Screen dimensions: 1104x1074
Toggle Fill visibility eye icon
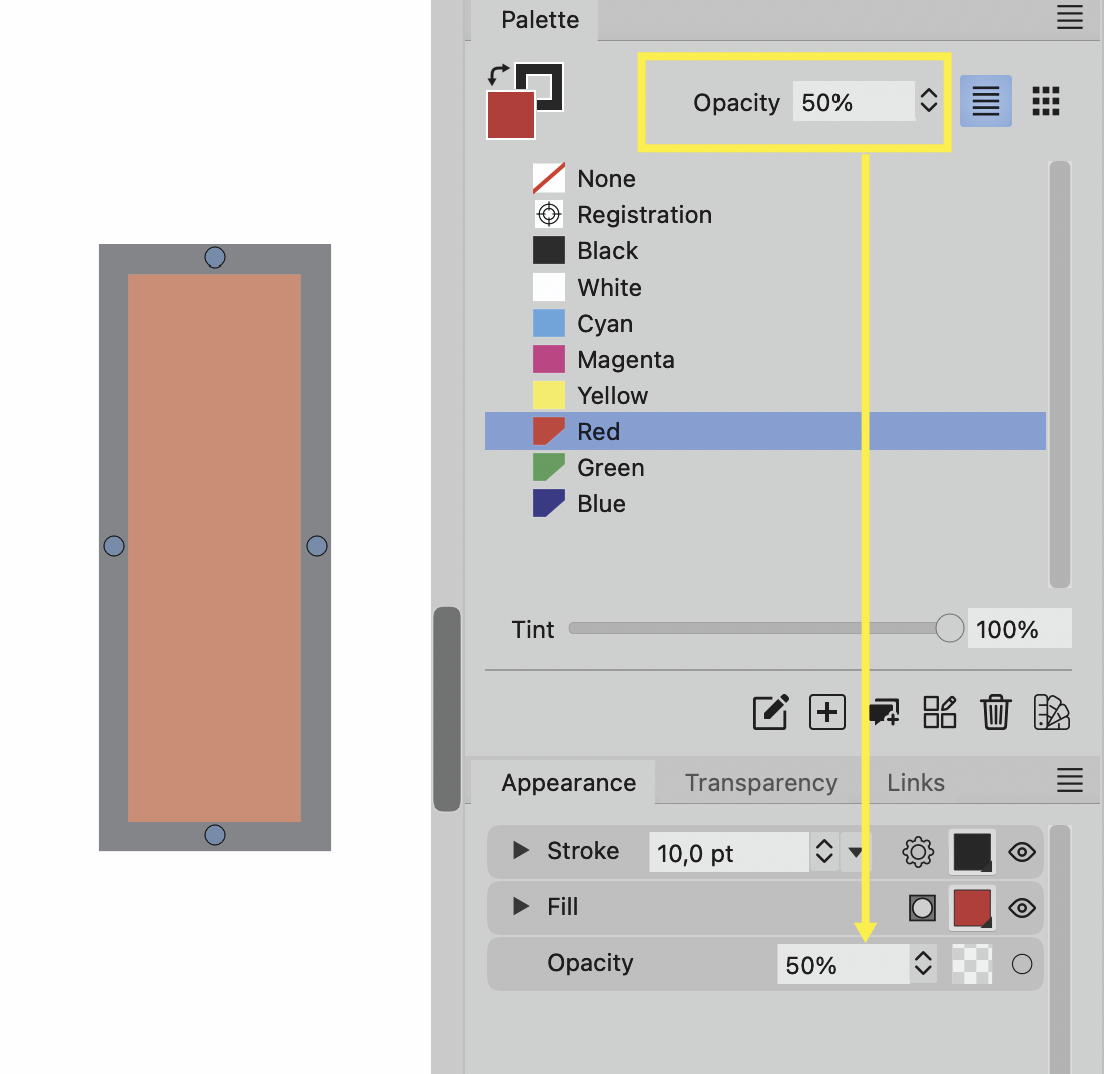tap(1021, 908)
